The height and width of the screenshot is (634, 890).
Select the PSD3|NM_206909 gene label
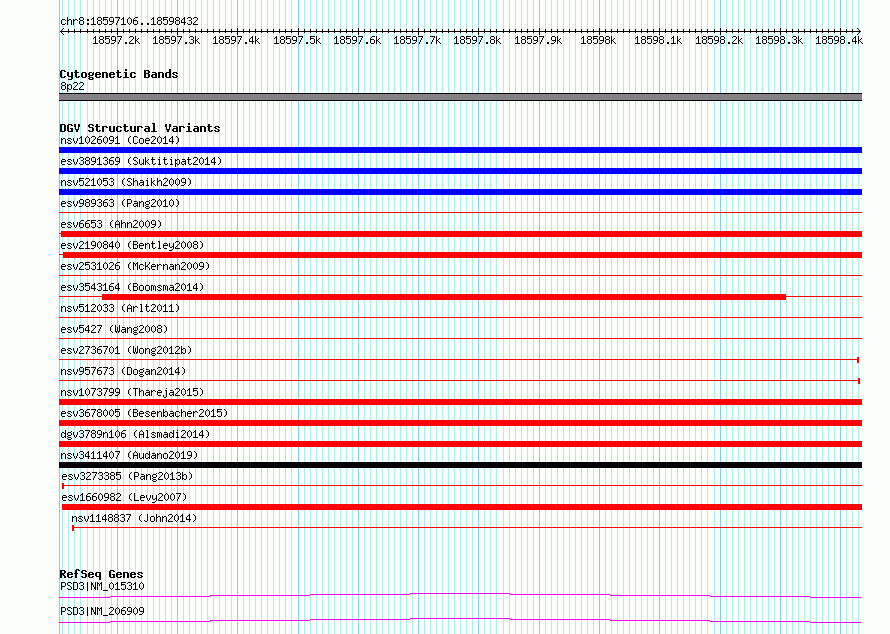coord(102,611)
